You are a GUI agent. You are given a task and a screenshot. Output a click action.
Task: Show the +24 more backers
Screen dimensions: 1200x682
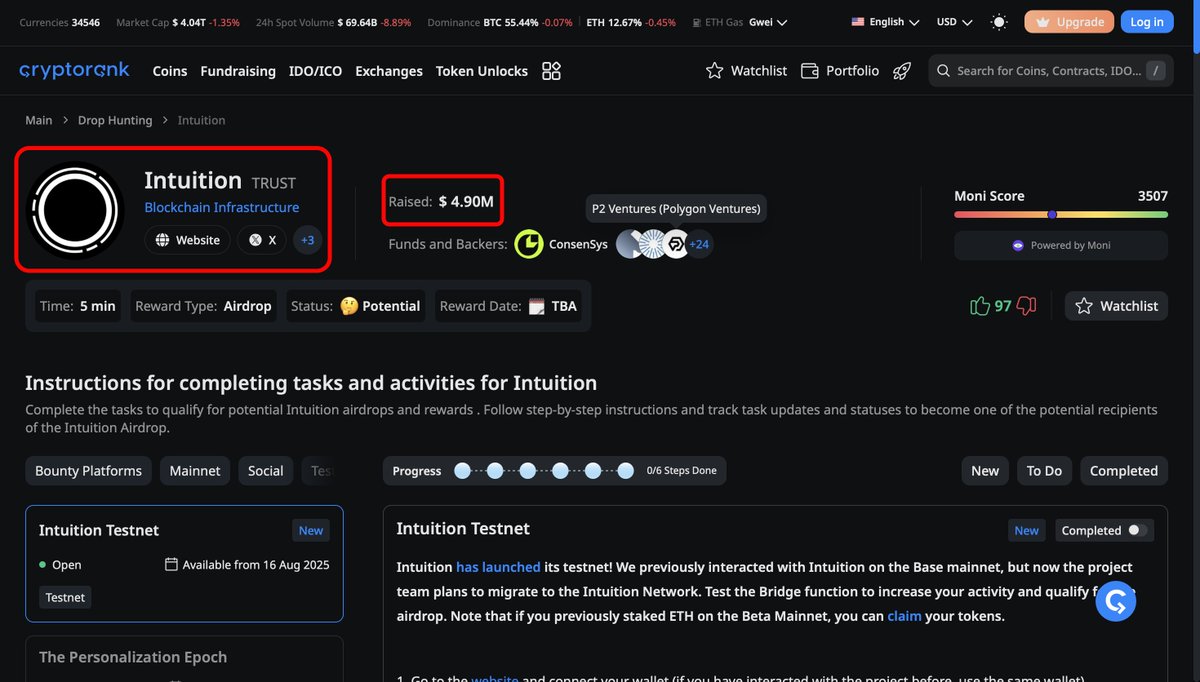tap(699, 244)
